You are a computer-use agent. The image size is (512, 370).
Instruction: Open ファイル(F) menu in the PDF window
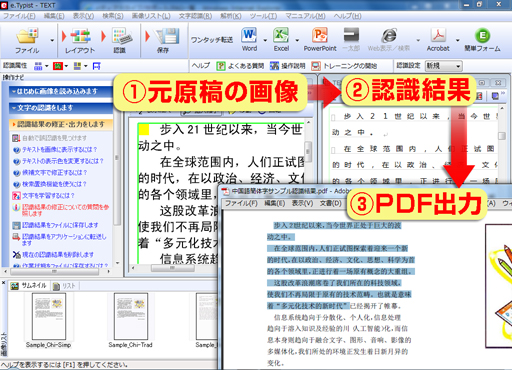coord(241,203)
